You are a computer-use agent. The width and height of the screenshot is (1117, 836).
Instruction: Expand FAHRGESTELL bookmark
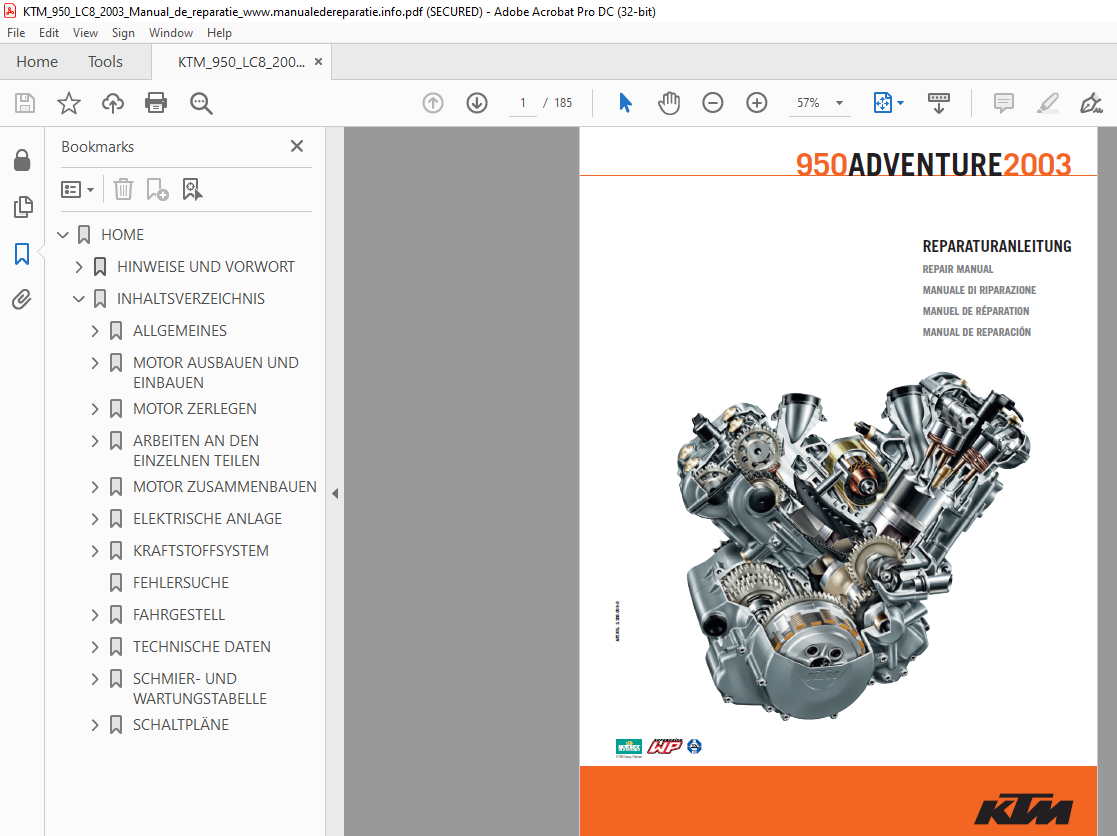pos(95,615)
